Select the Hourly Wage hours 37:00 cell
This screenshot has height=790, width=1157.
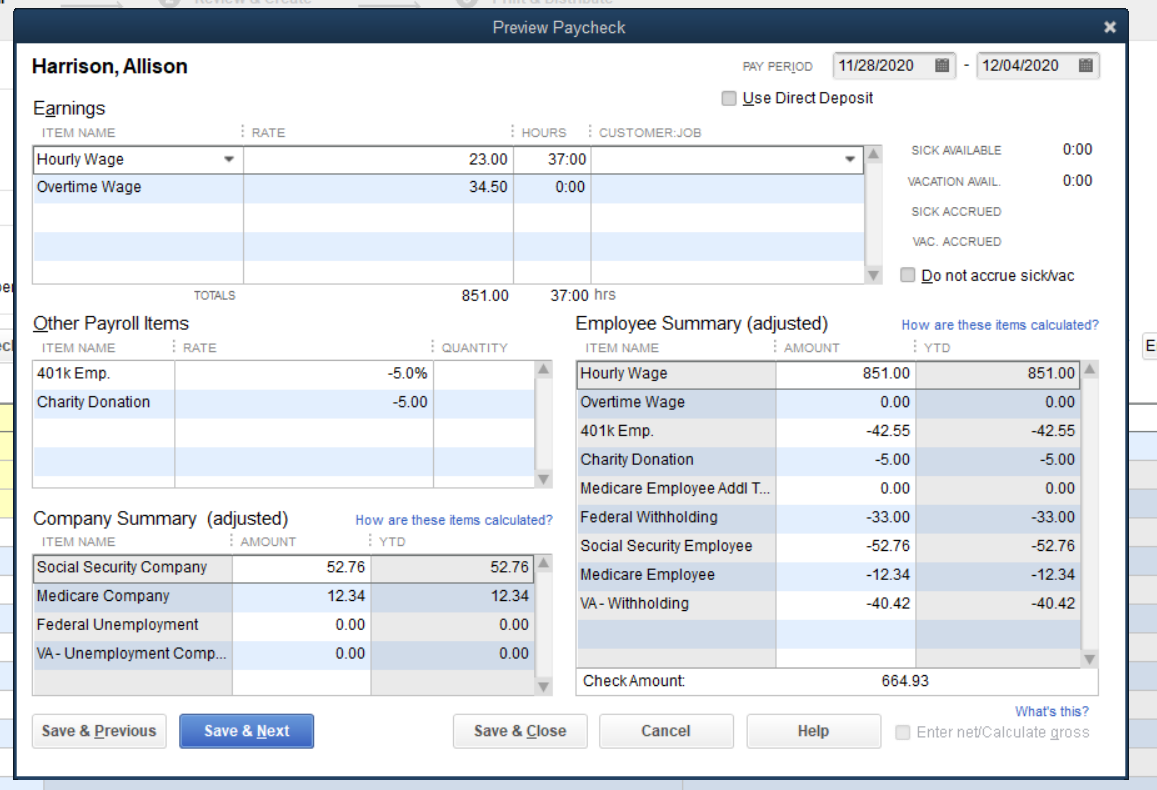click(x=552, y=159)
